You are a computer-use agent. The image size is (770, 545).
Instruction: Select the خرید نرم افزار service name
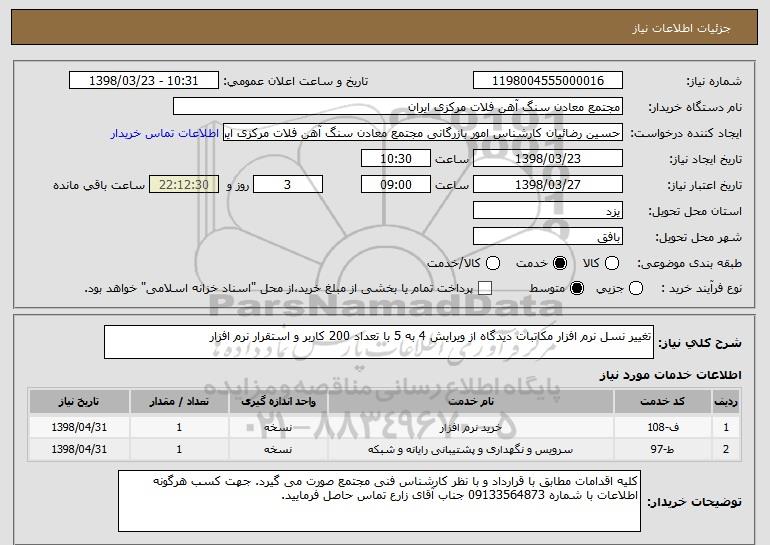click(470, 428)
